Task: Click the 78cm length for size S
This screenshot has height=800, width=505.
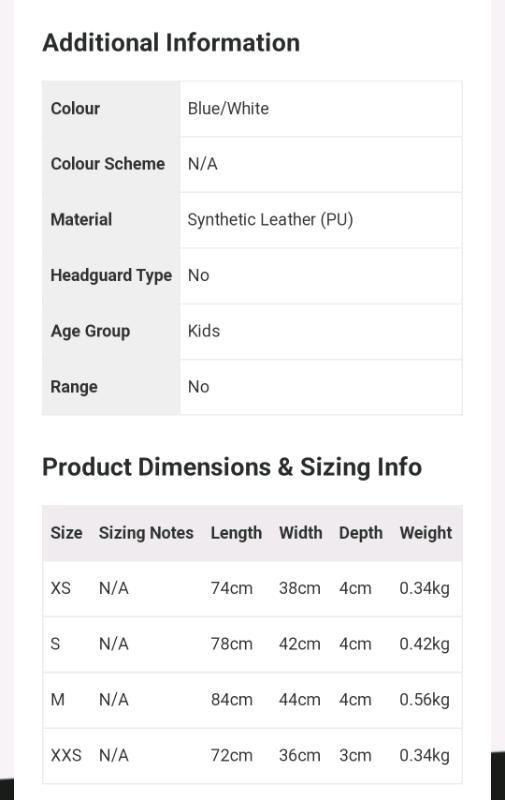Action: click(232, 644)
